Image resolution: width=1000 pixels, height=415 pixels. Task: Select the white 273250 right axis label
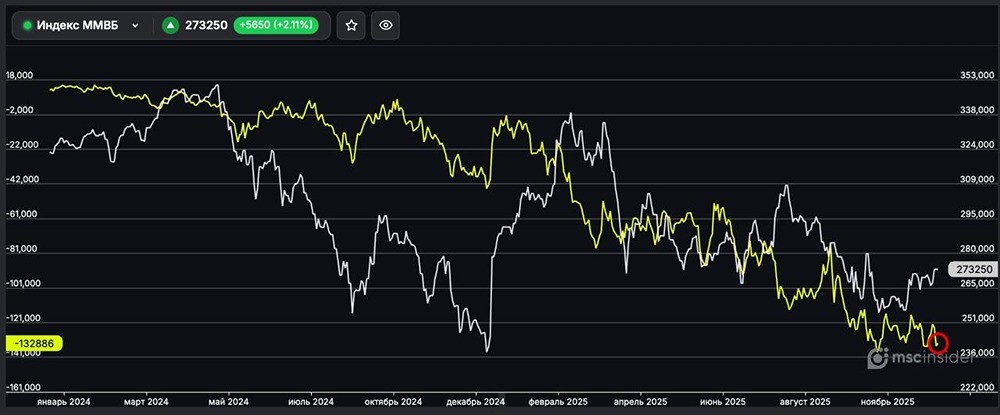coord(972,270)
